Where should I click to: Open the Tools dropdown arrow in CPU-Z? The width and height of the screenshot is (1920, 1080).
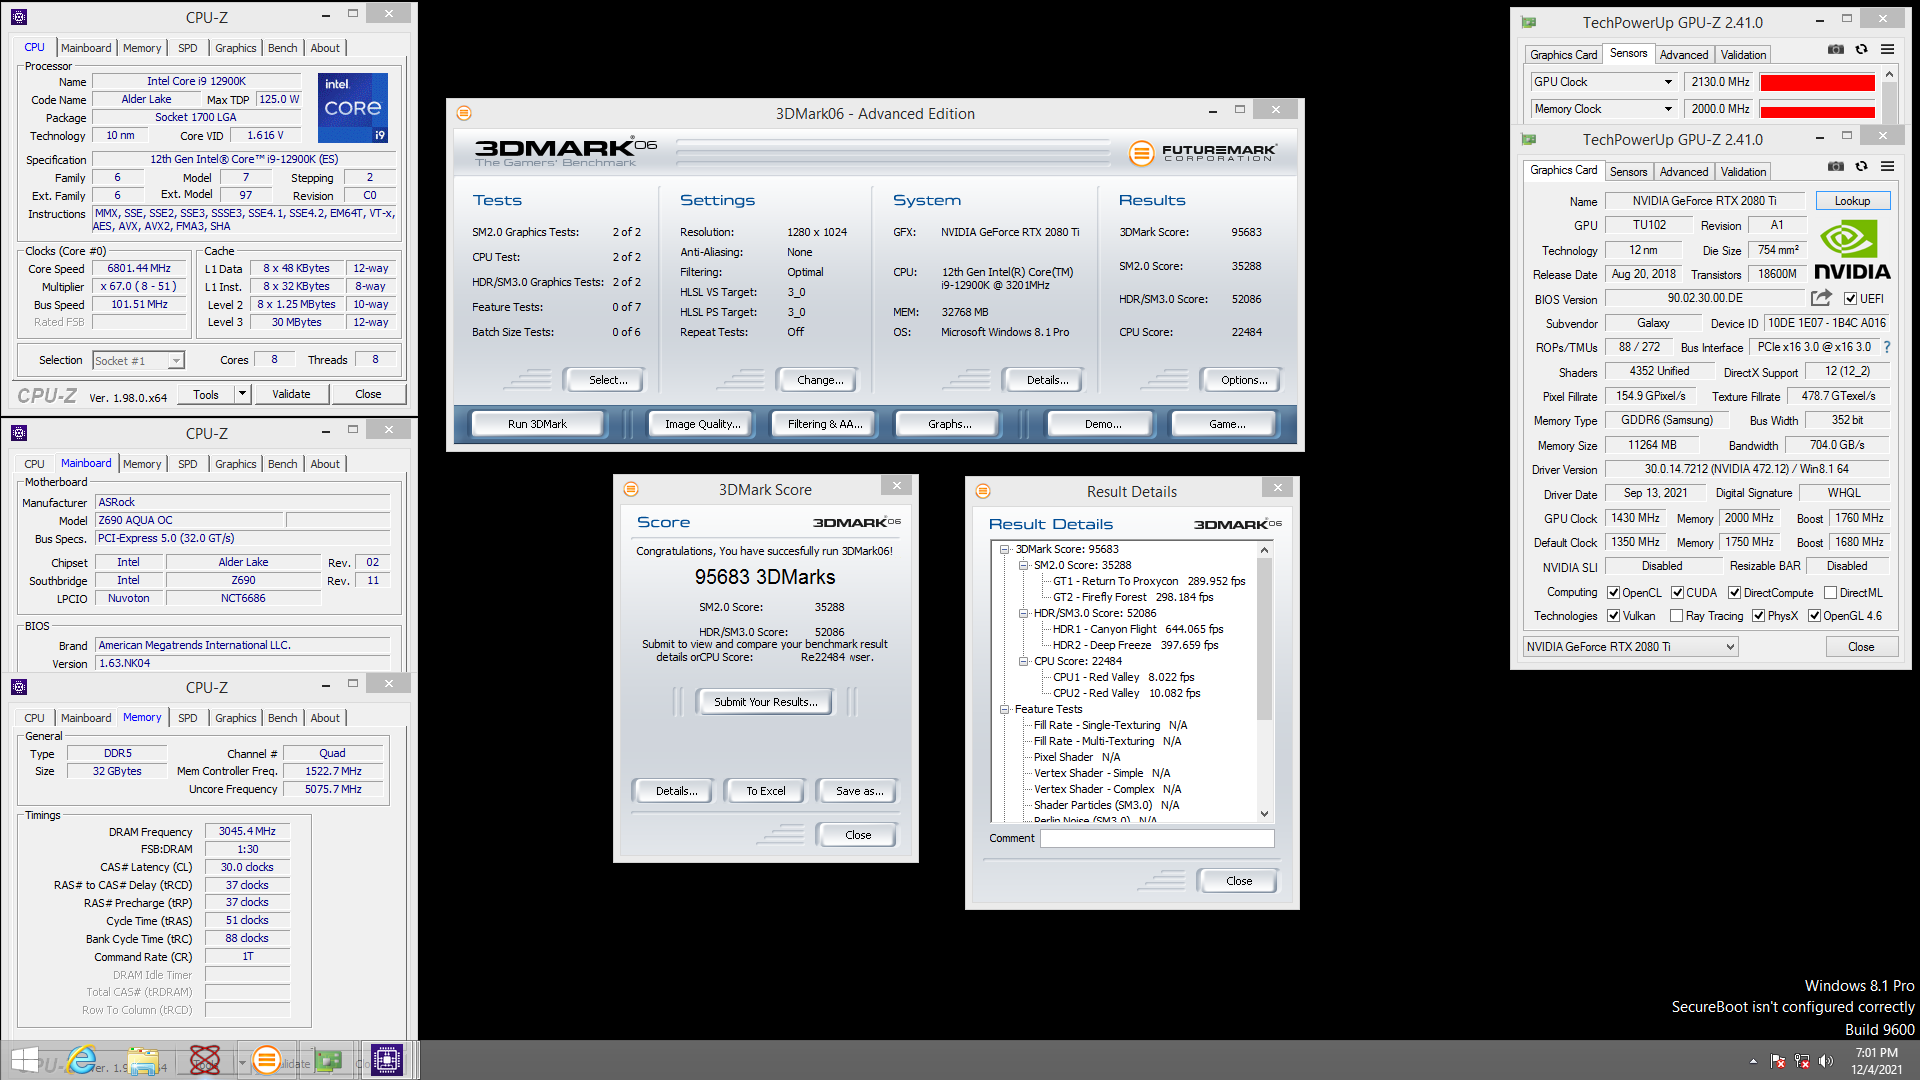pyautogui.click(x=241, y=394)
